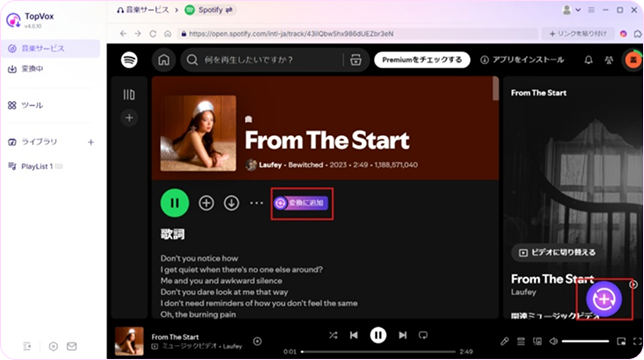Open the hamburger menu in title bar
The image size is (644, 360).
[x=591, y=10]
